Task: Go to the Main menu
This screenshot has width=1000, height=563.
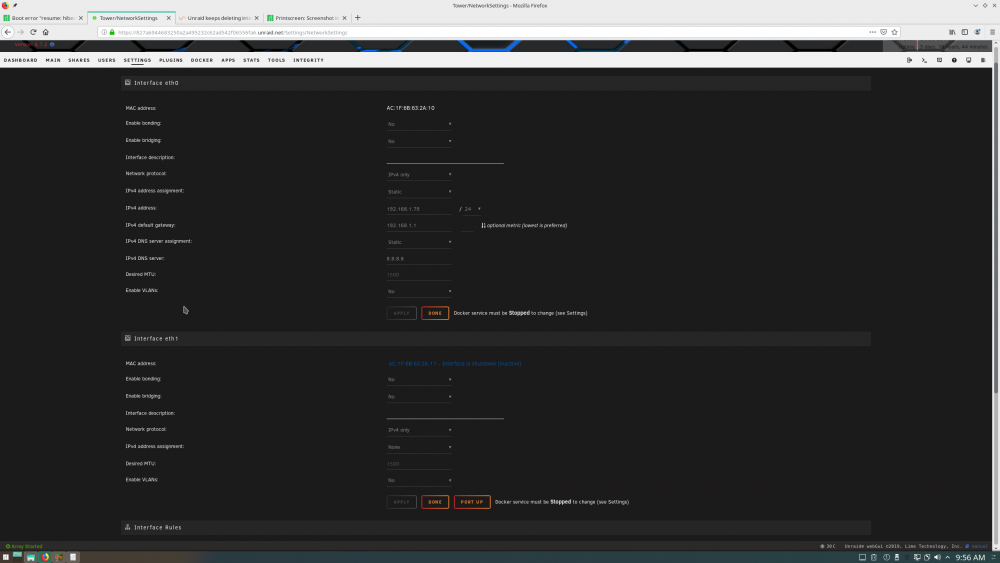Action: pyautogui.click(x=53, y=60)
